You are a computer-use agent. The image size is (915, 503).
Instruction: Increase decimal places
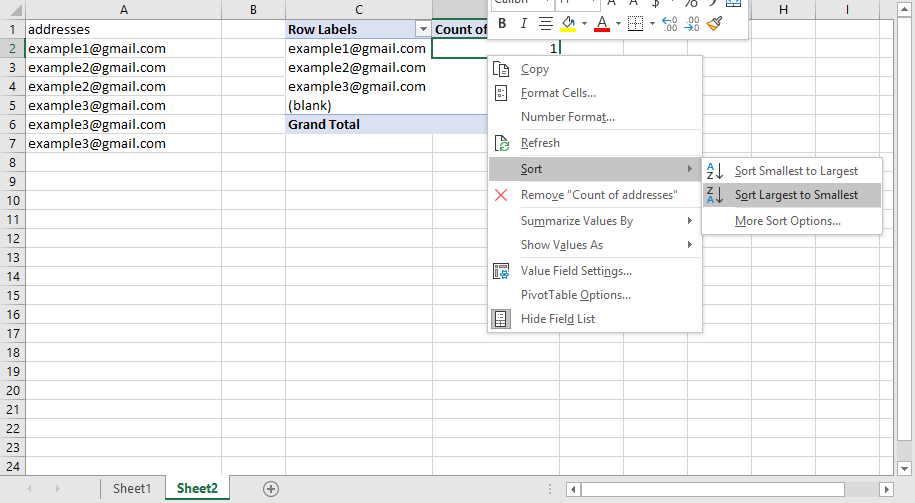click(669, 24)
